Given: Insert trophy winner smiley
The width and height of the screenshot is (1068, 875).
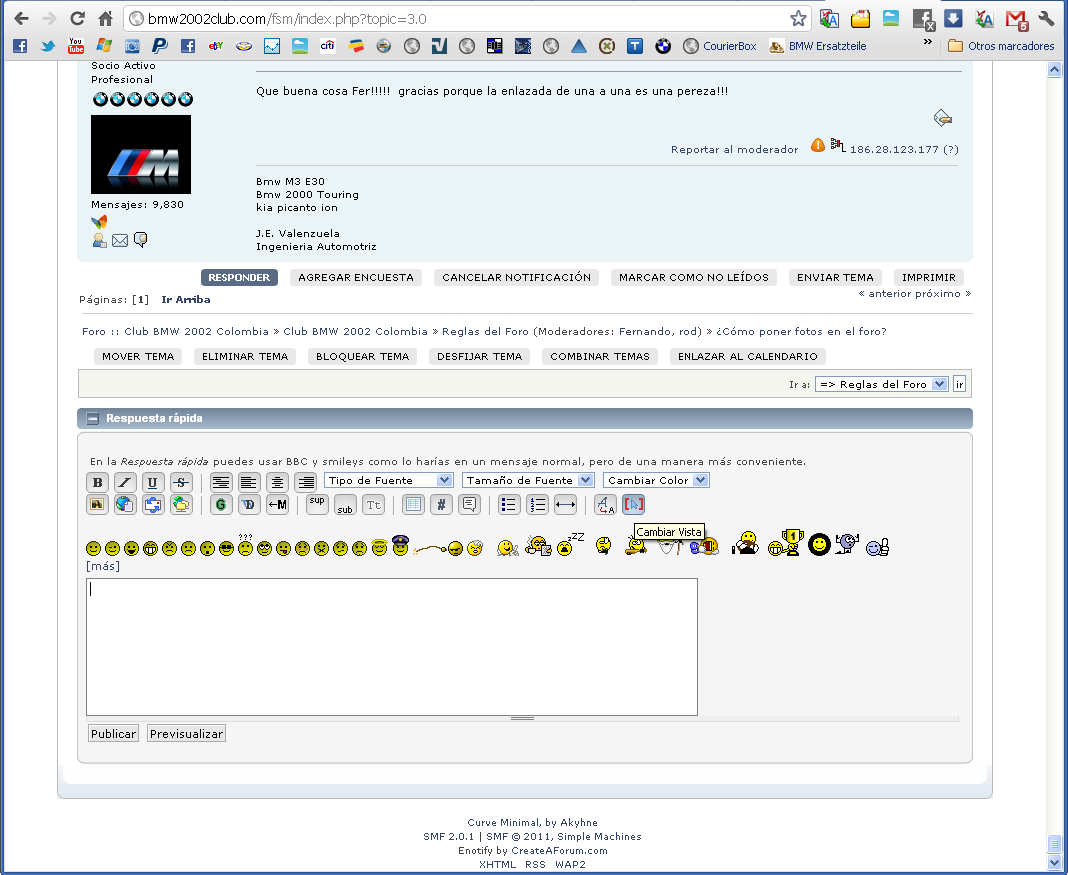Looking at the screenshot, I should [785, 543].
